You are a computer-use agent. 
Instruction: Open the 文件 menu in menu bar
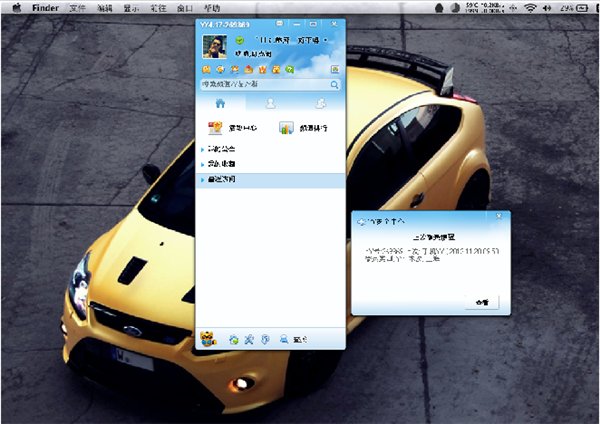pos(77,8)
